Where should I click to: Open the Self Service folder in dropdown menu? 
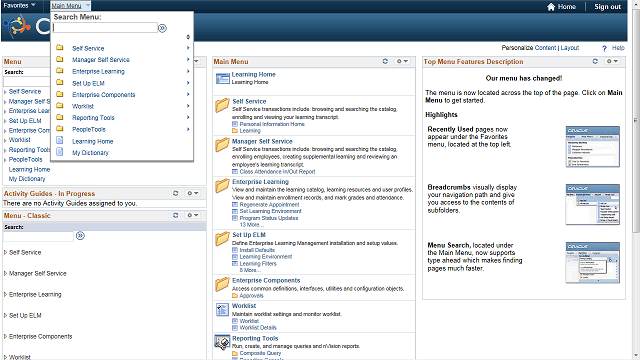(88, 48)
